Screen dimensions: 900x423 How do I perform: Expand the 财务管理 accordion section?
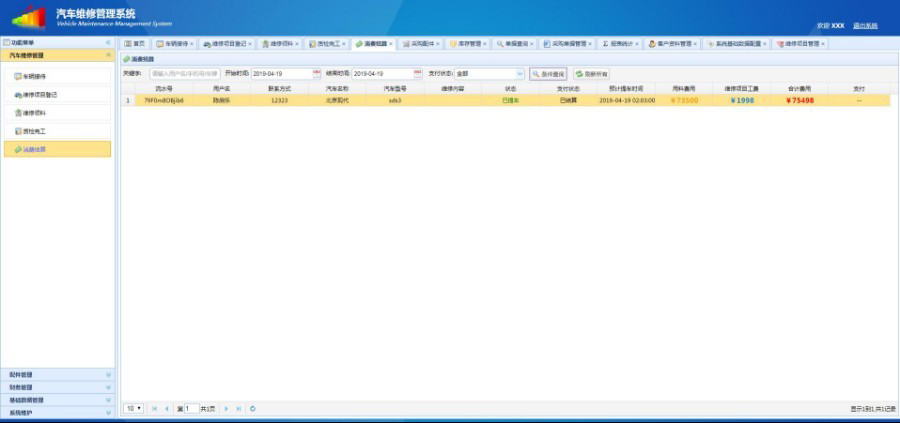56,387
